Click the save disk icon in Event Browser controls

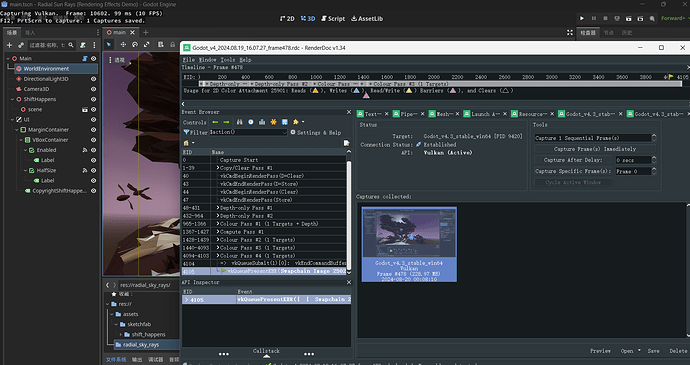285,122
